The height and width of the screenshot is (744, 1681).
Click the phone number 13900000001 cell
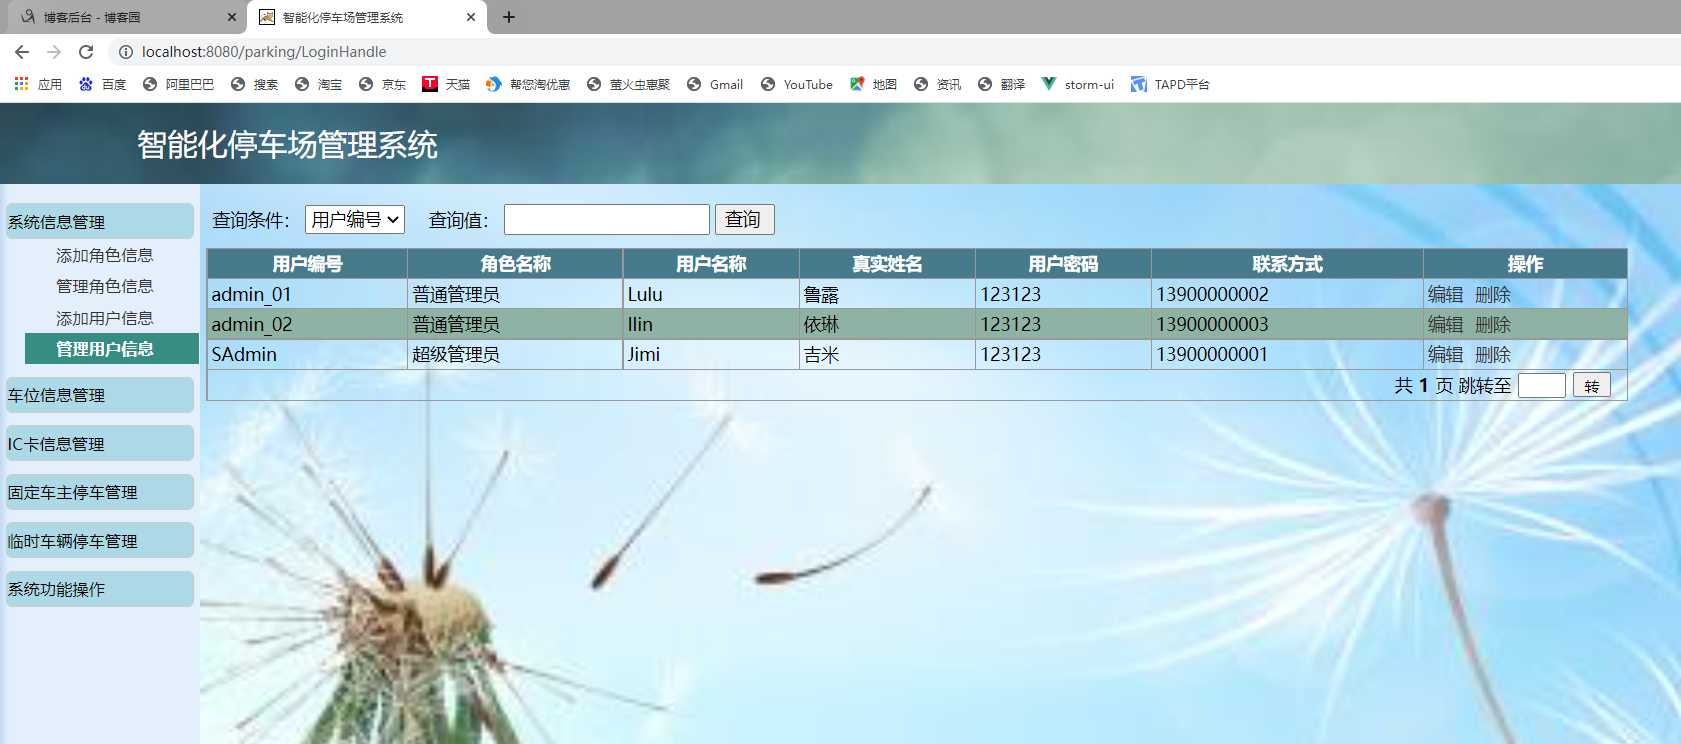[1288, 355]
